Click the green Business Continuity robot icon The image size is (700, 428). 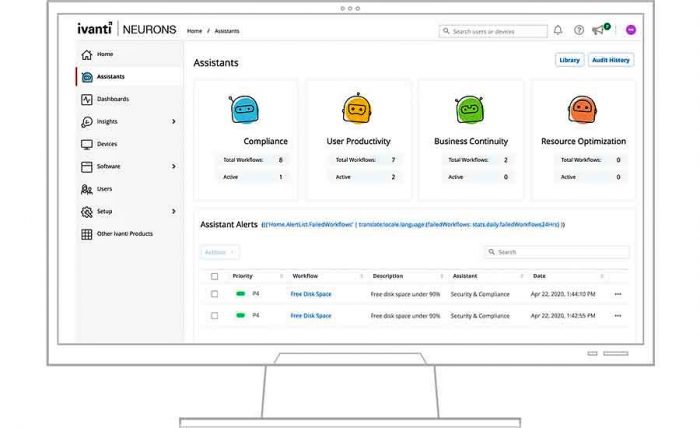coord(469,109)
